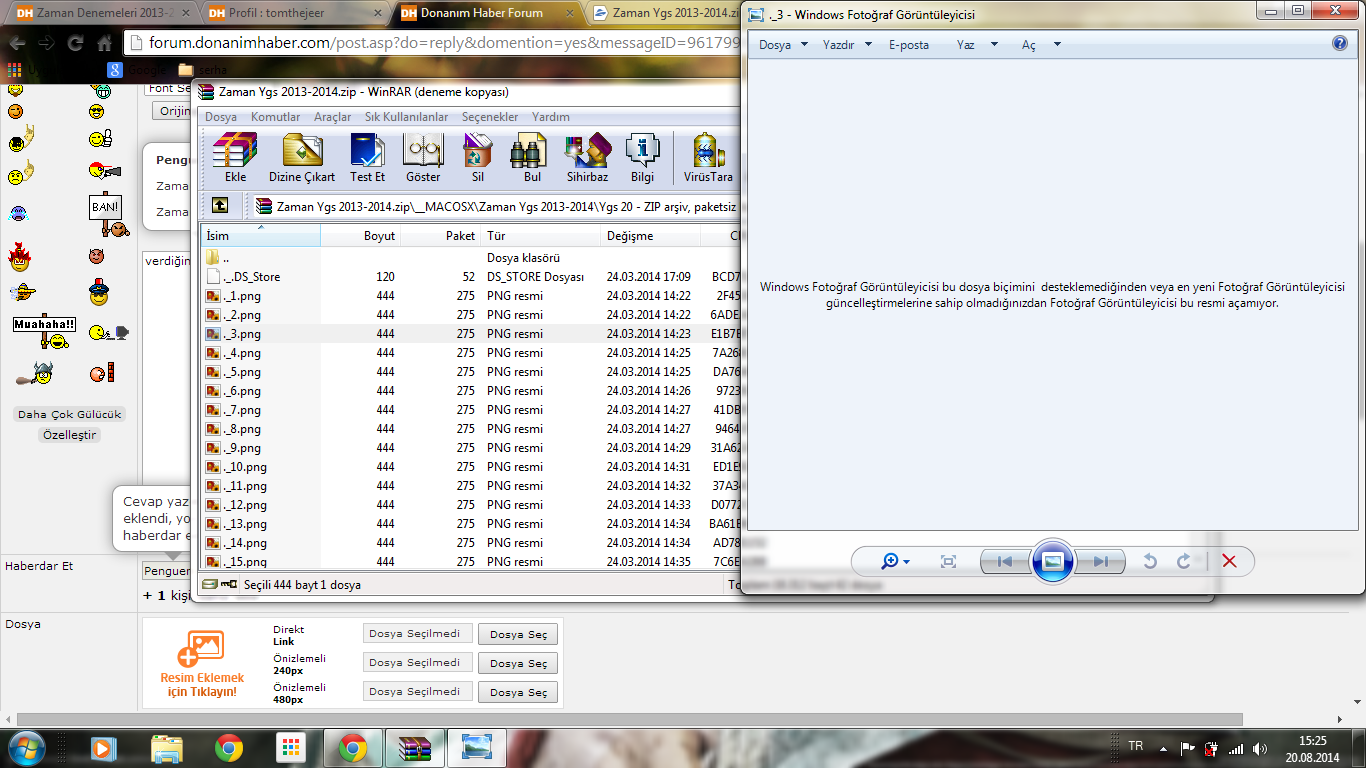Sort WinRAR files by the Değişme column
Viewport: 1366px width, 768px height.
[650, 236]
